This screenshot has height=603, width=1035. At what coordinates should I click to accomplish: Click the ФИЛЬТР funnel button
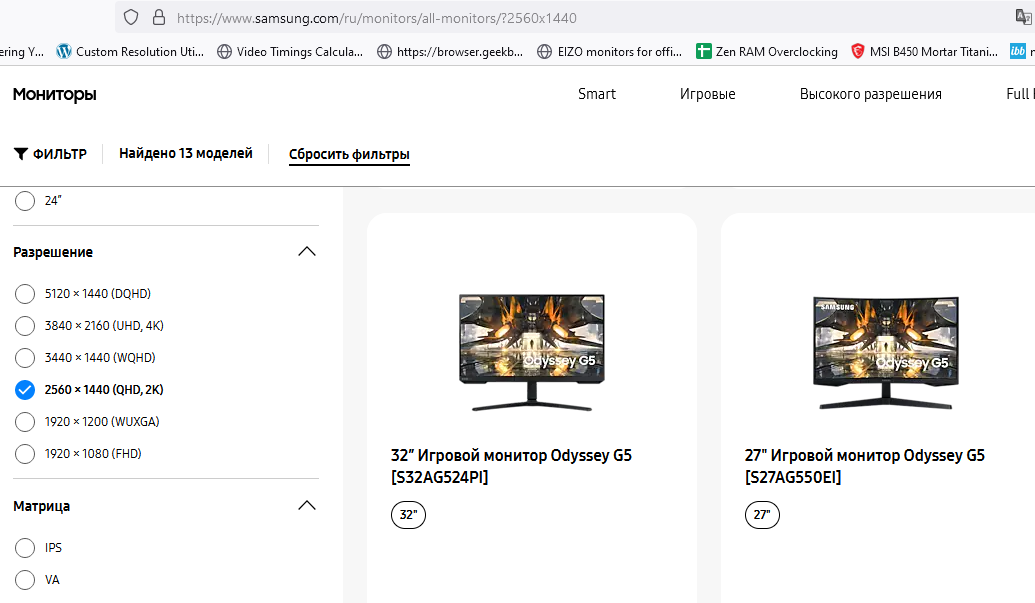[50, 154]
